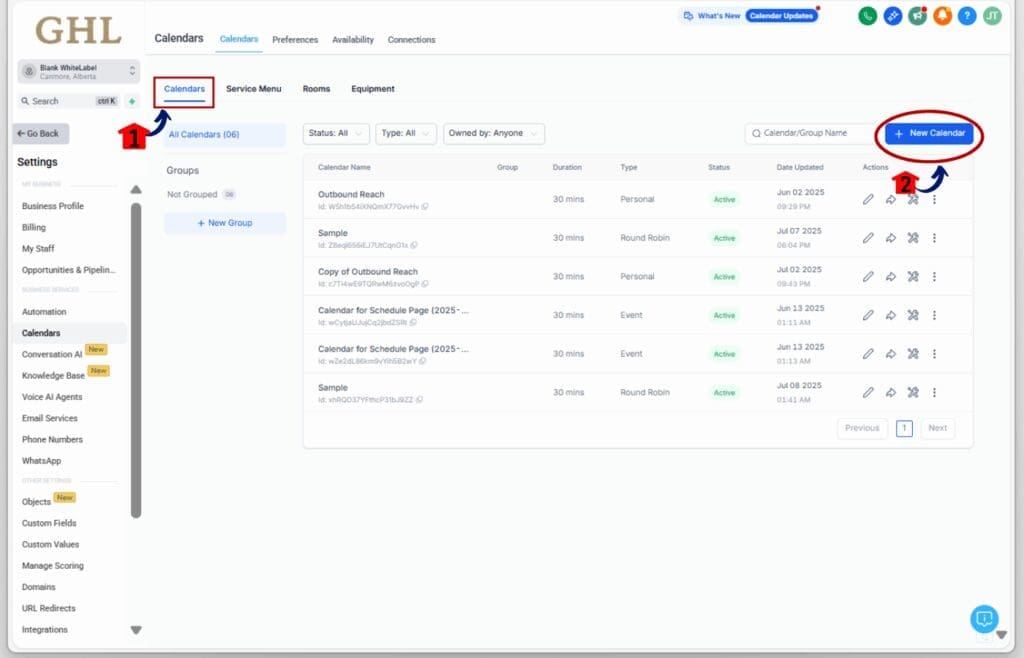Click the Next pagination button
This screenshot has height=658, width=1024.
point(937,428)
